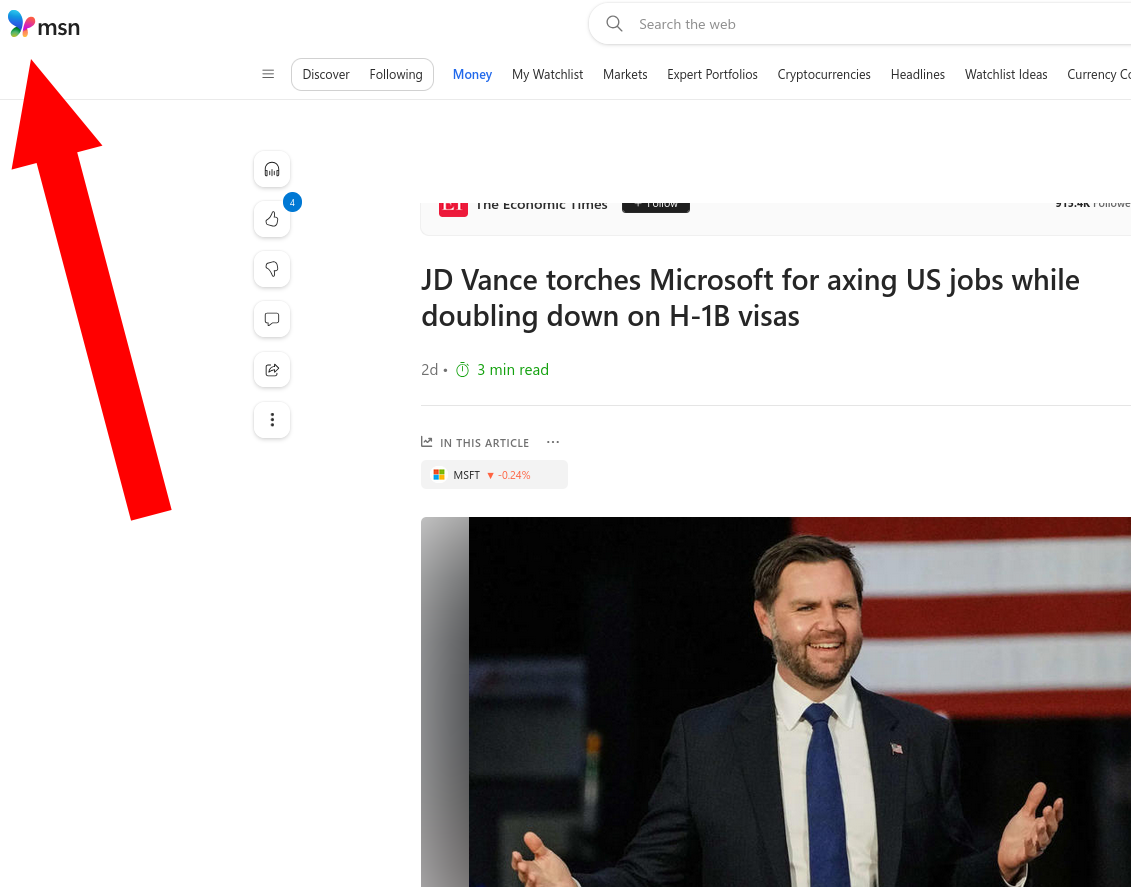Click the IN THIS ARTICLE label
The width and height of the screenshot is (1131, 887).
(x=485, y=443)
